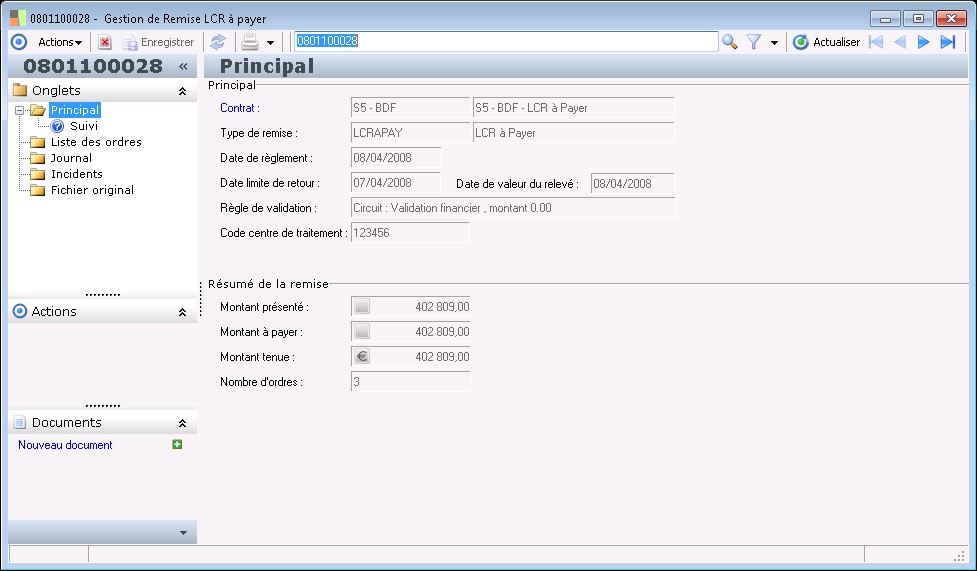
Task: Click the refresh arrows toolbar icon
Action: (217, 42)
